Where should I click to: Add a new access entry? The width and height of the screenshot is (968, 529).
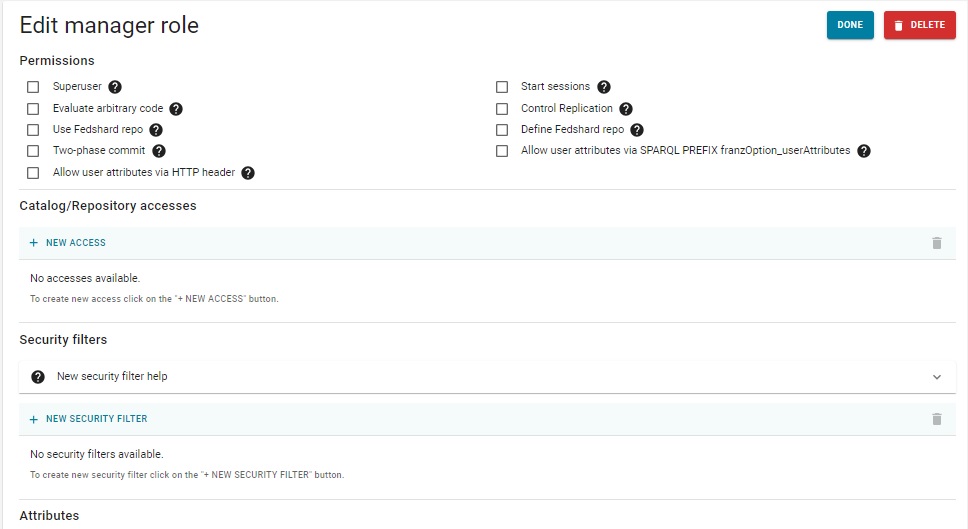click(x=68, y=243)
